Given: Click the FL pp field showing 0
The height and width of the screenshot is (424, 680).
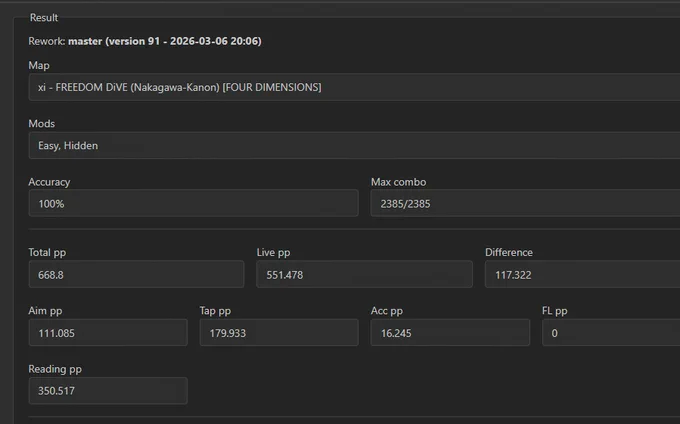Looking at the screenshot, I should pyautogui.click(x=611, y=333).
